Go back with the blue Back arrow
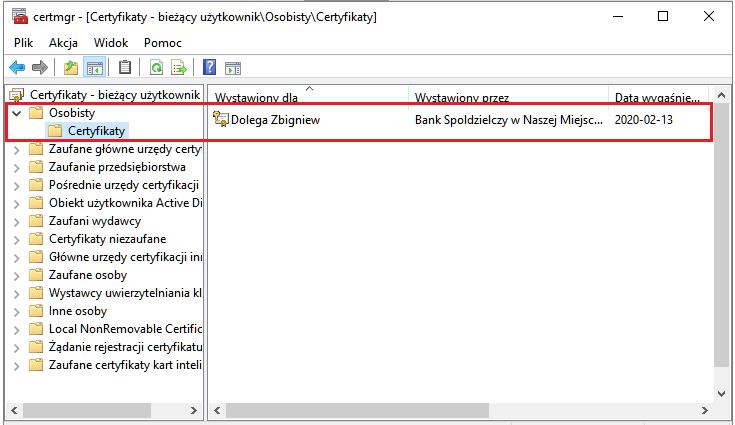The height and width of the screenshot is (425, 735). coord(17,68)
